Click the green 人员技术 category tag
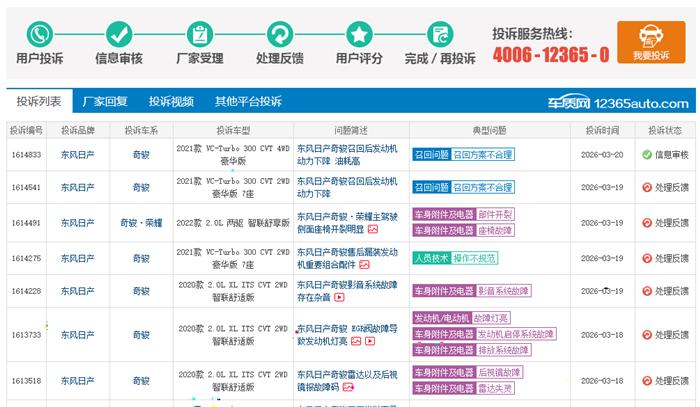This screenshot has height=407, width=700. pos(431,258)
